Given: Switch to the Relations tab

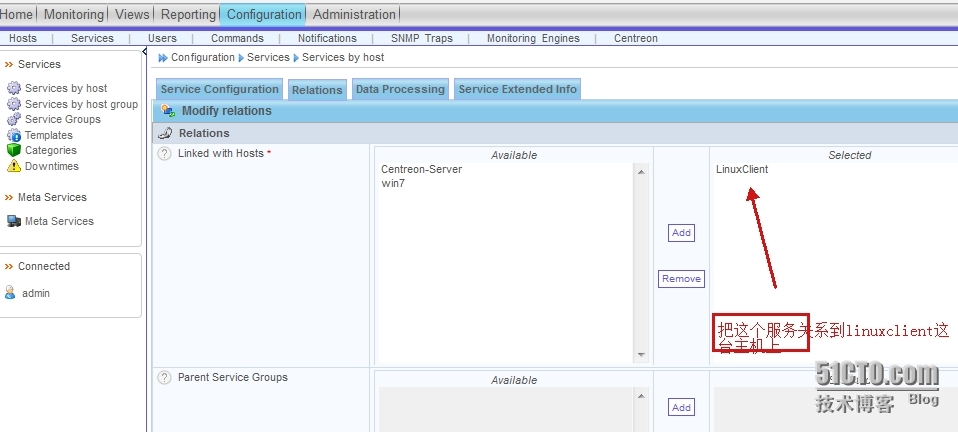Looking at the screenshot, I should (316, 90).
